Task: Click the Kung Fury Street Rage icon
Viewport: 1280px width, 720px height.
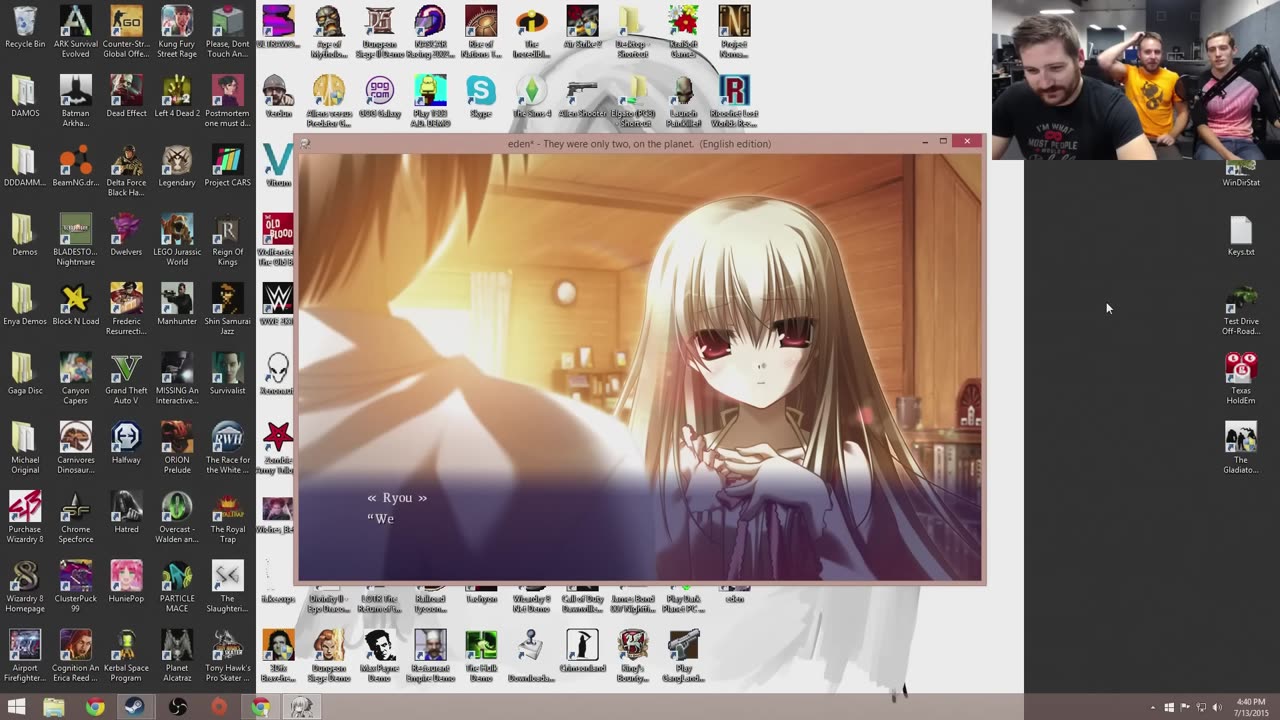Action: point(177,30)
